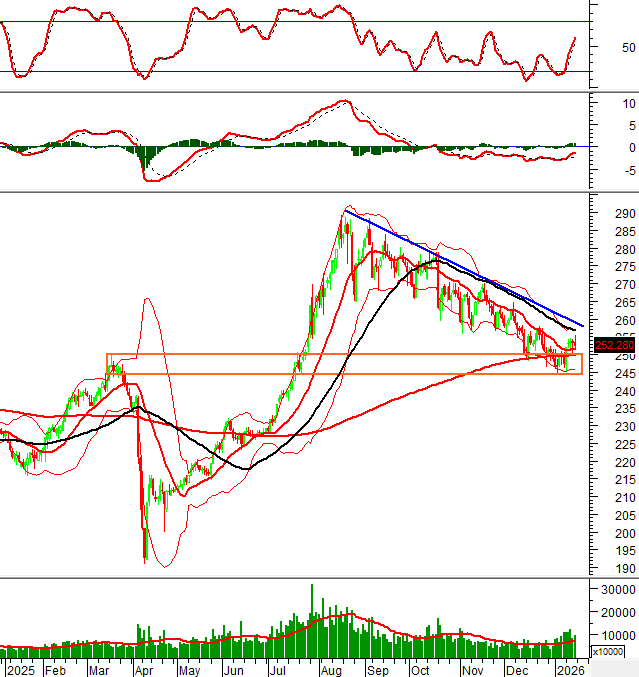Click the 200 price axis label

[625, 534]
